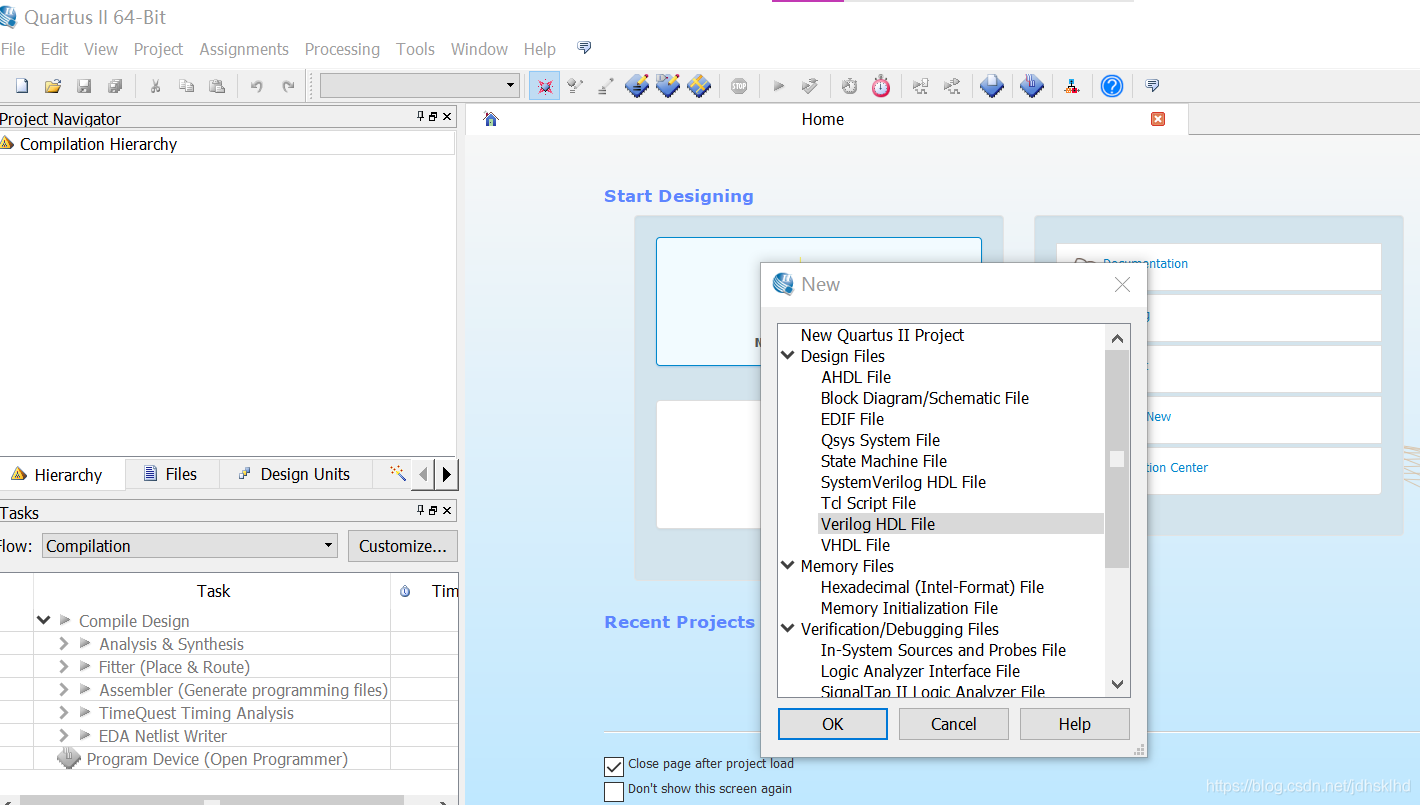Expand the Assembler task

coord(63,690)
